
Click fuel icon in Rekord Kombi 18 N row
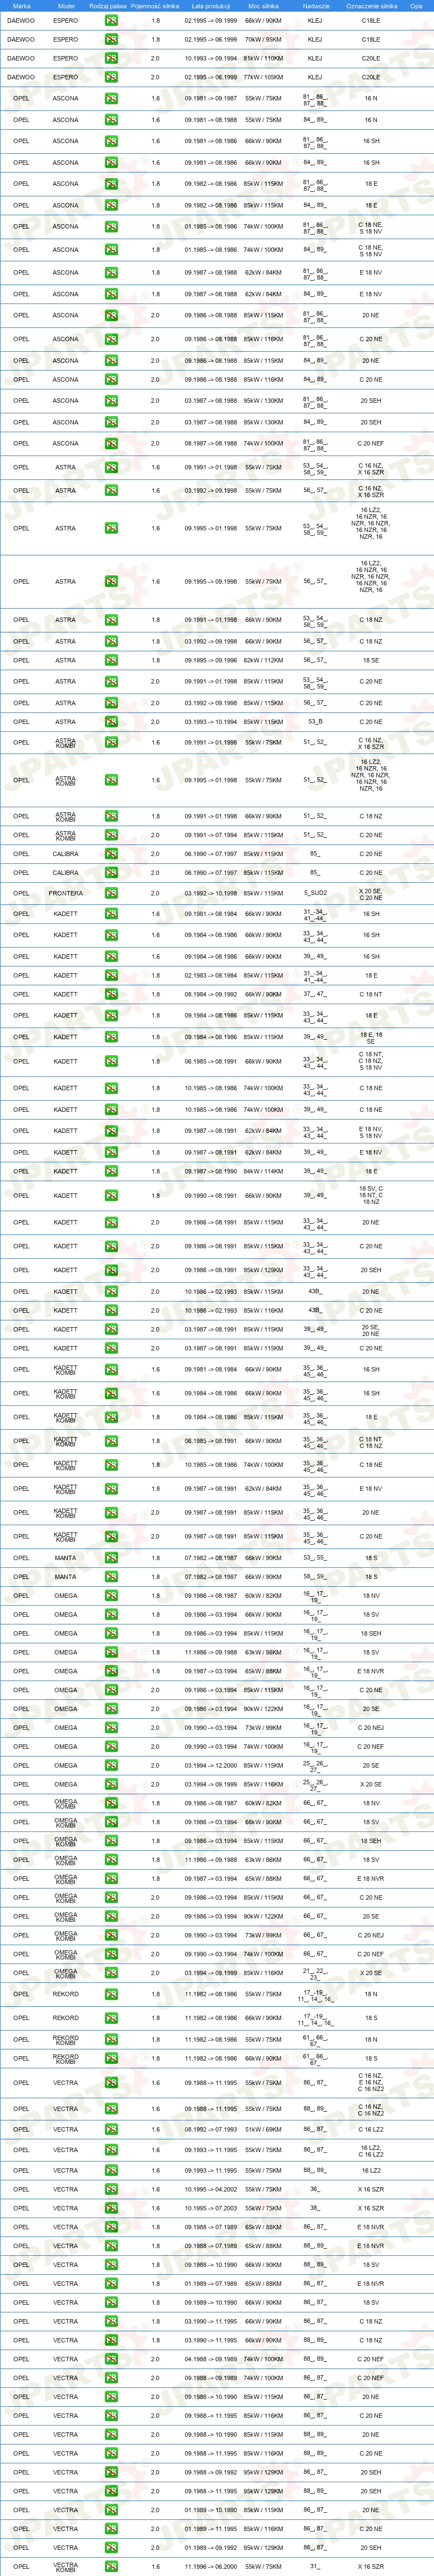[111, 2039]
